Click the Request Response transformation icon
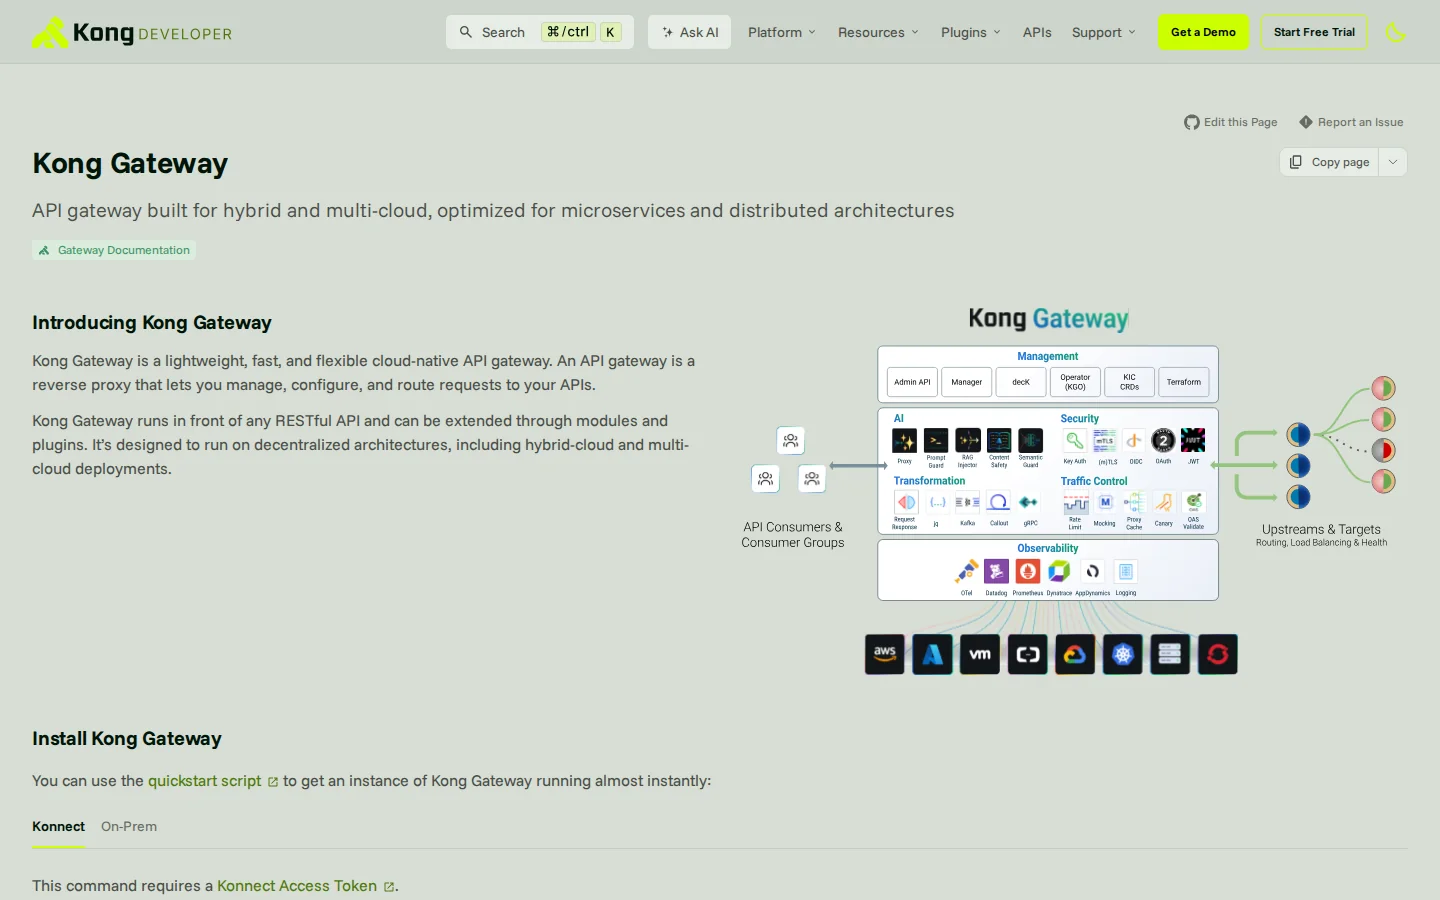Viewport: 1440px width, 900px height. 906,503
